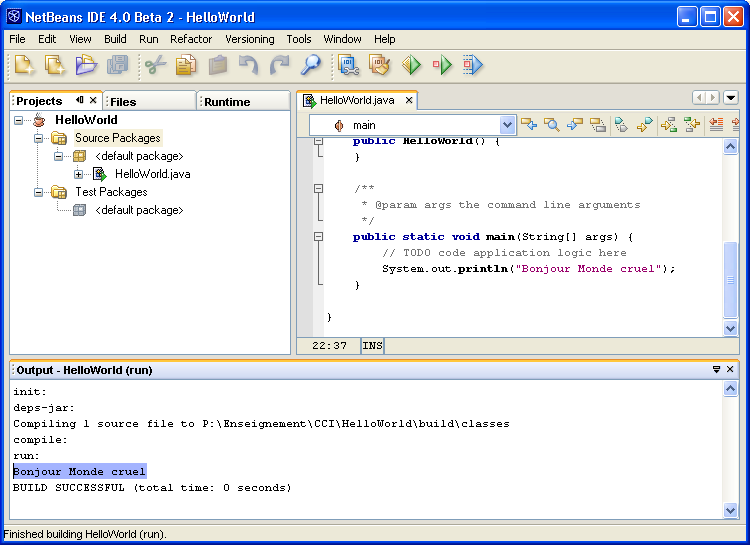The width and height of the screenshot is (750, 545).
Task: Click Debug Main Project red-square green-arrow icon
Action: pos(442,65)
